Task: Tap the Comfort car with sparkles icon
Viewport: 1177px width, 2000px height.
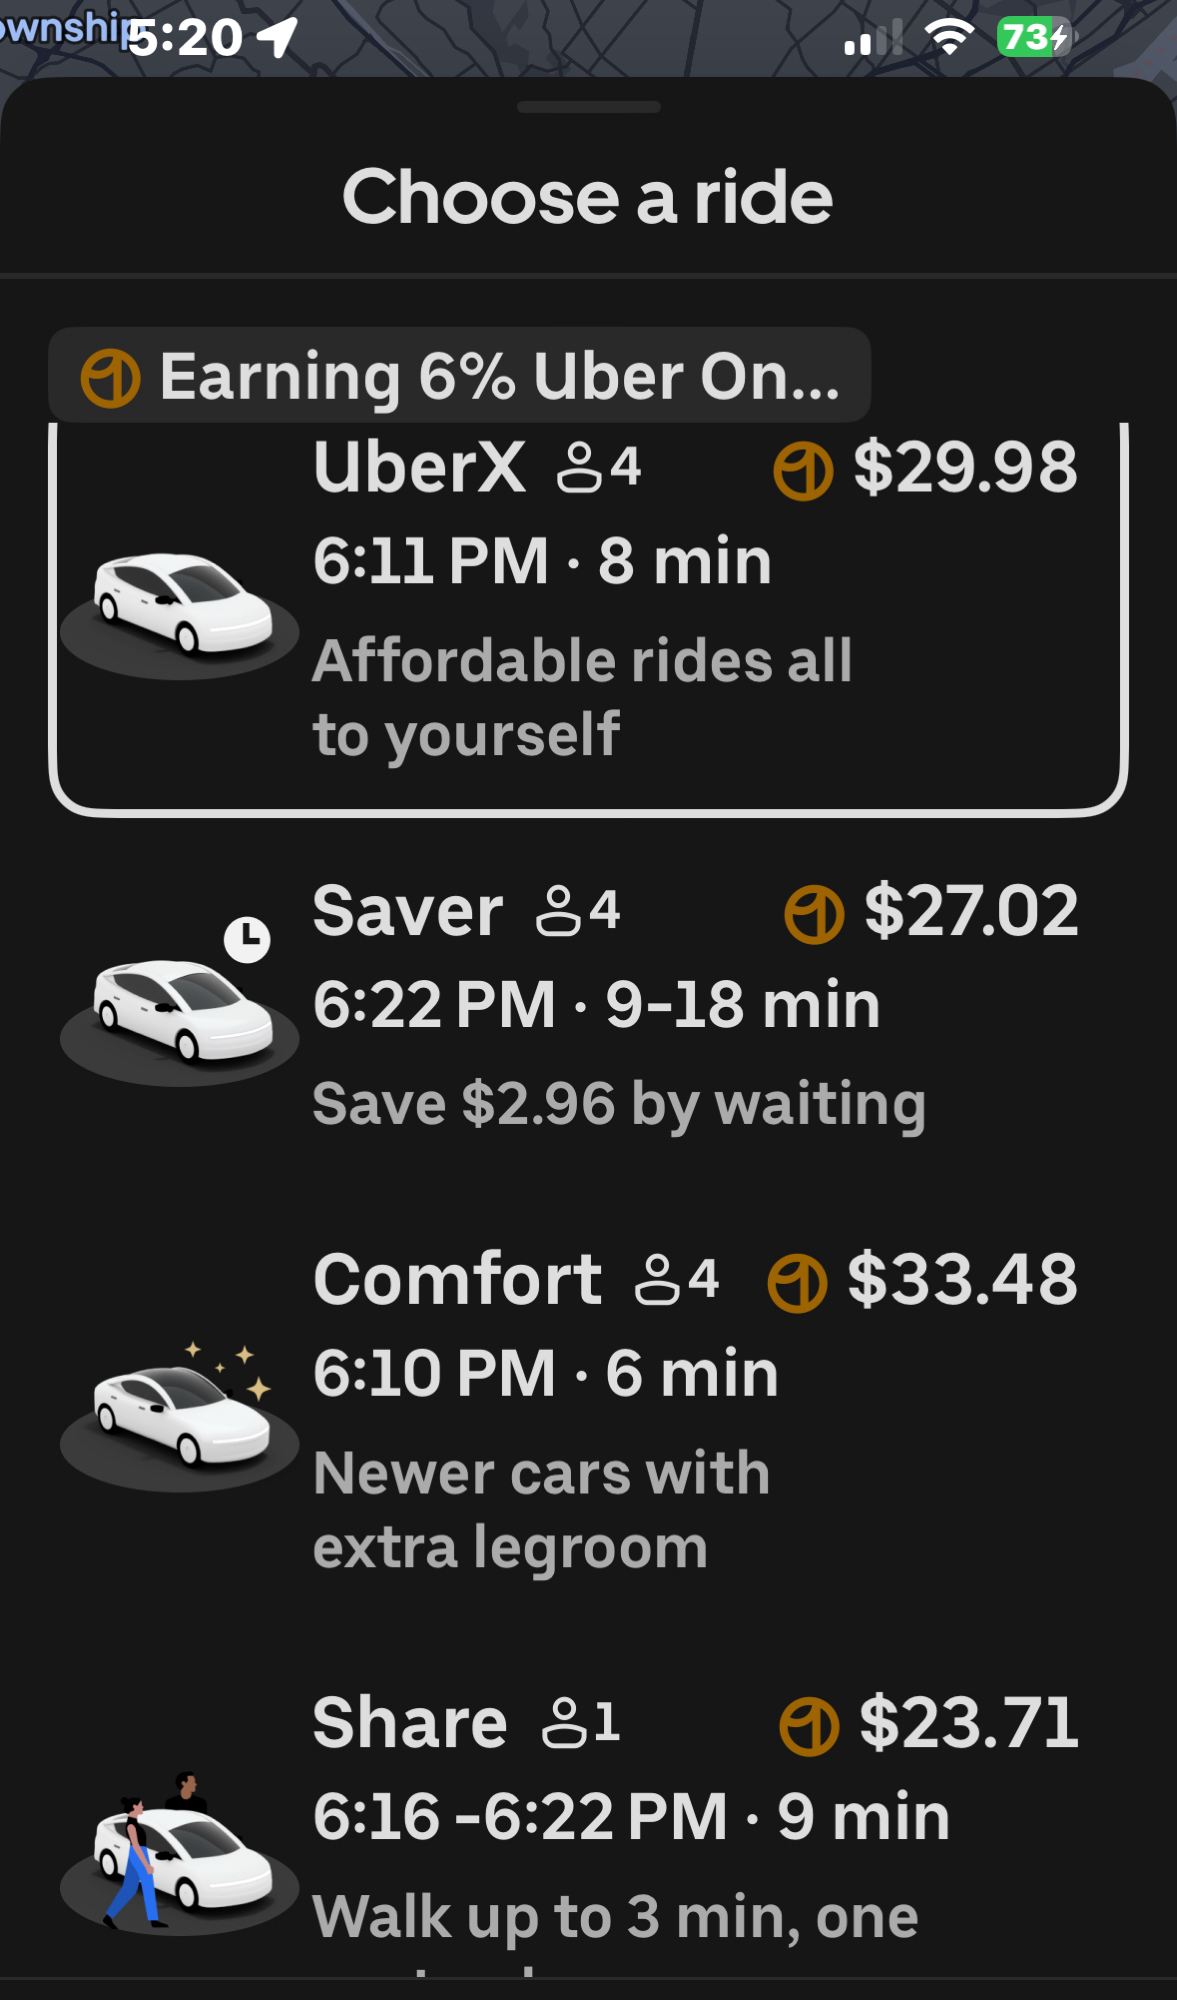Action: (x=180, y=1415)
